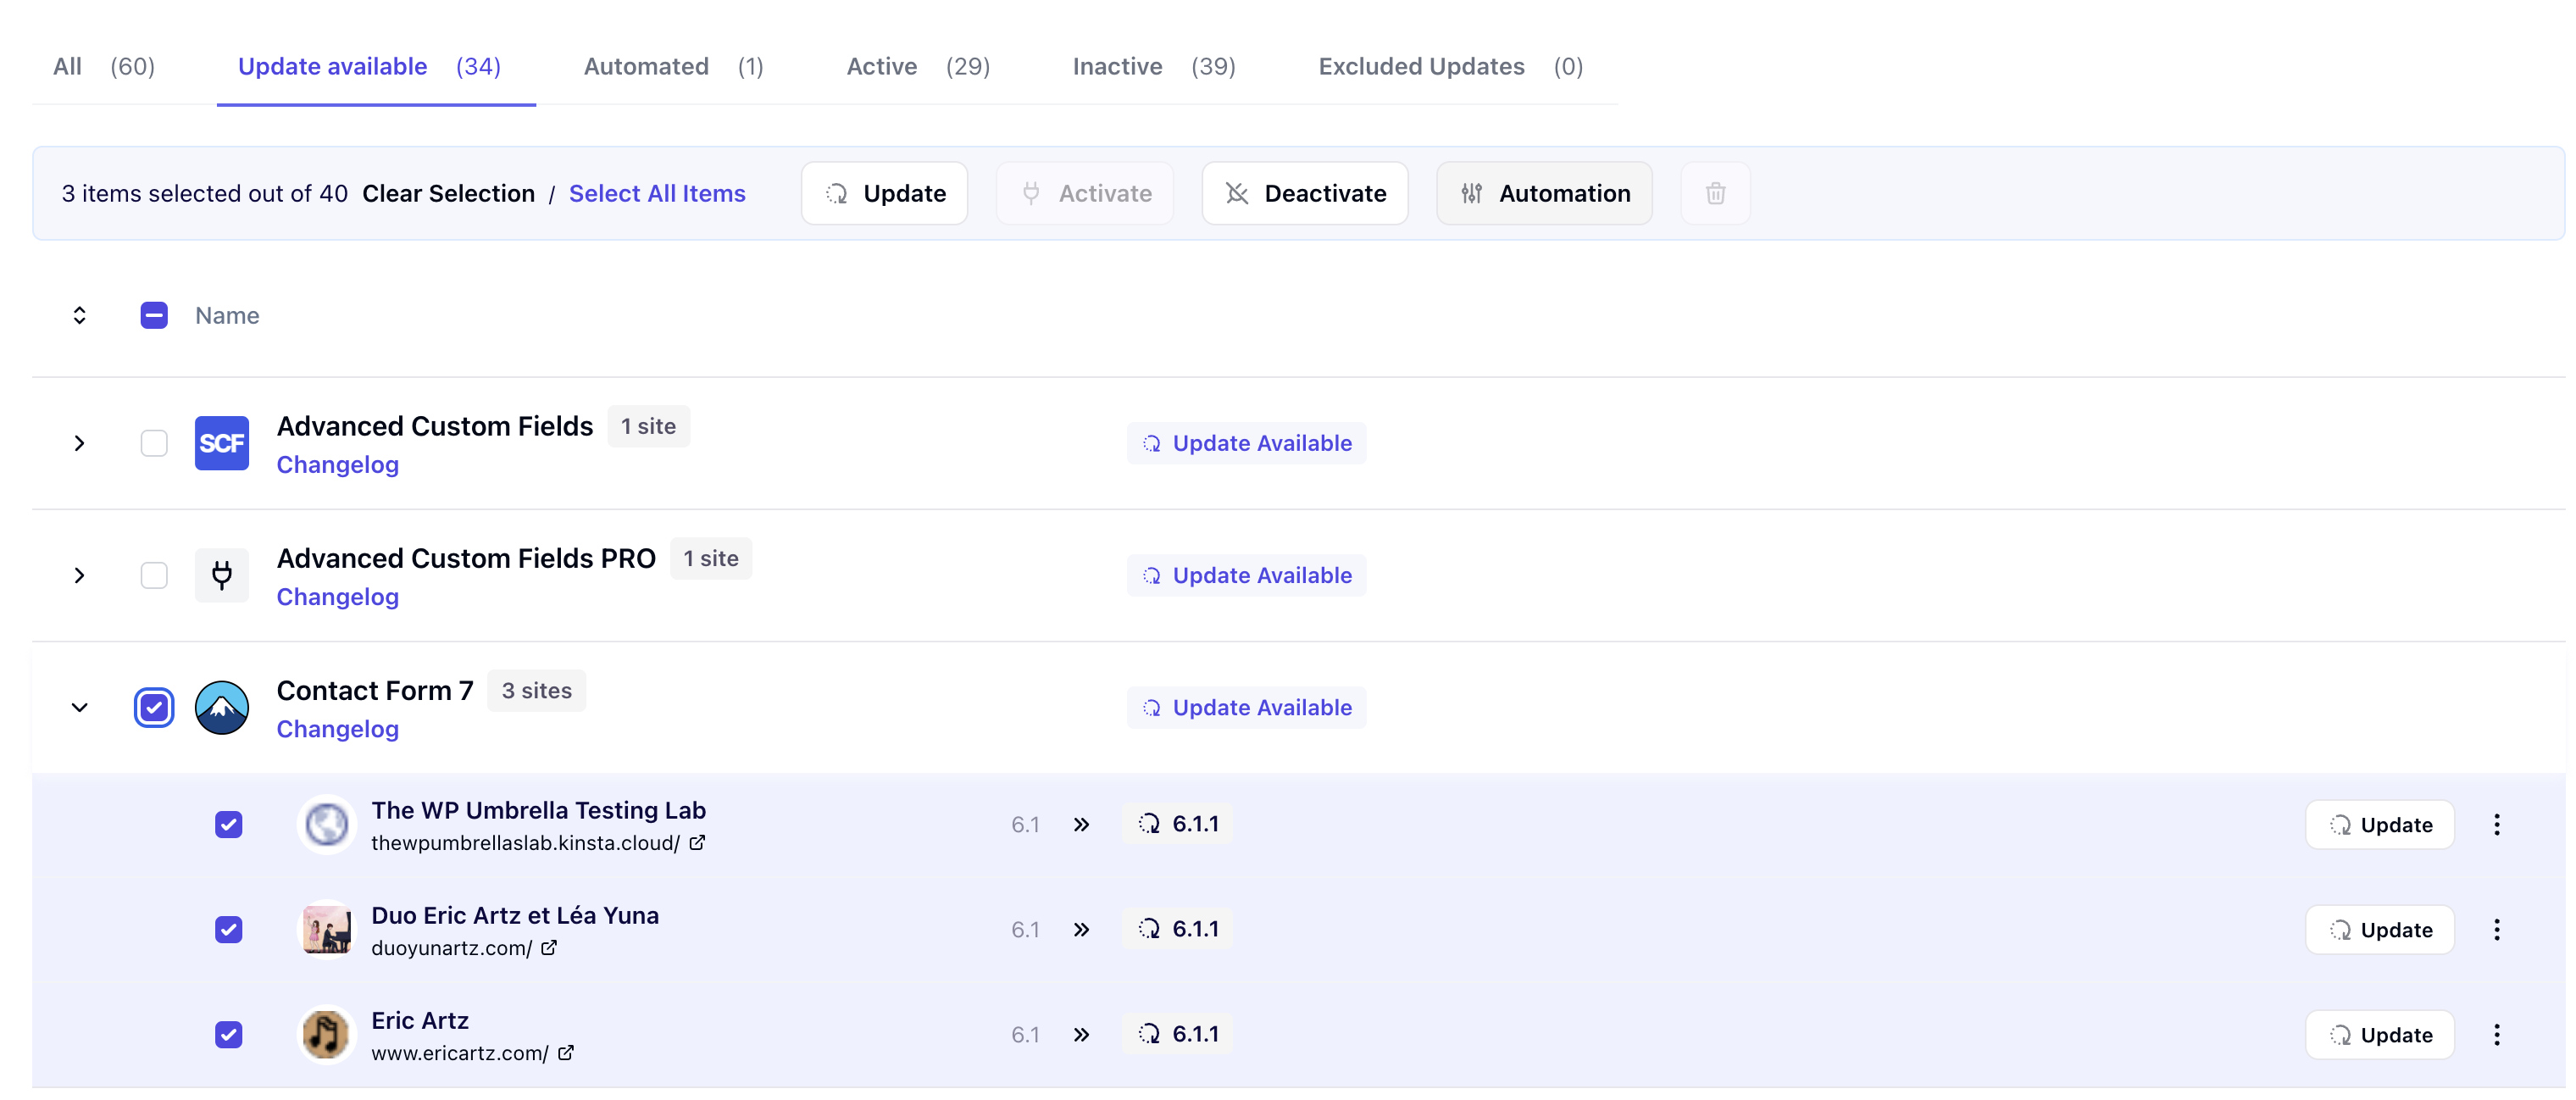The width and height of the screenshot is (2576, 1100).
Task: Click '3 items selected out of 40' text
Action: coord(205,193)
